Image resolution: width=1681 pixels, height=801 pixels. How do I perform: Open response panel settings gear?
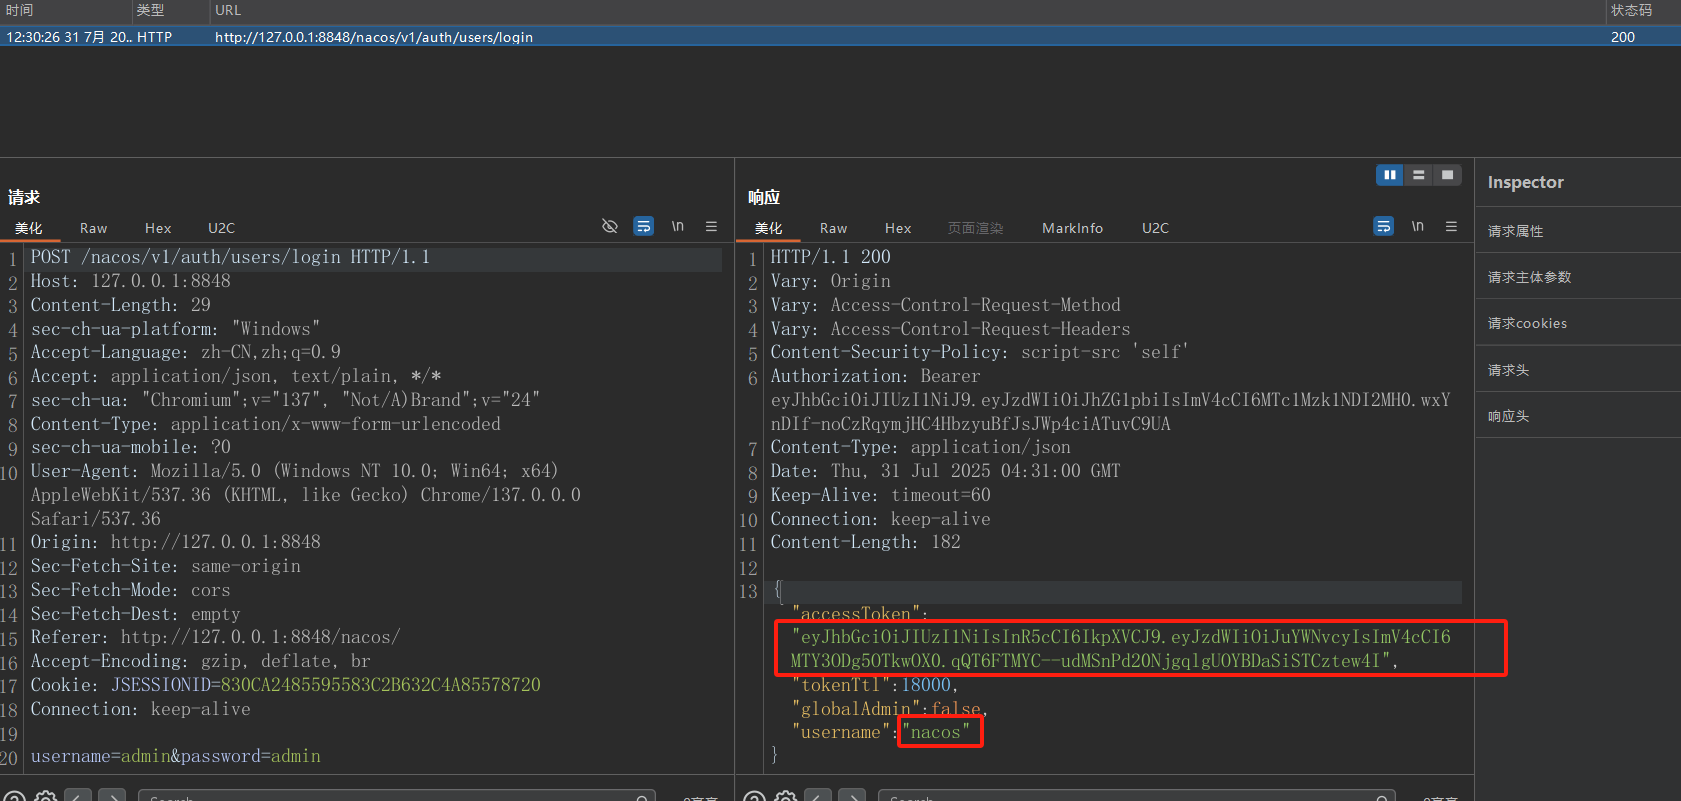pyautogui.click(x=786, y=796)
